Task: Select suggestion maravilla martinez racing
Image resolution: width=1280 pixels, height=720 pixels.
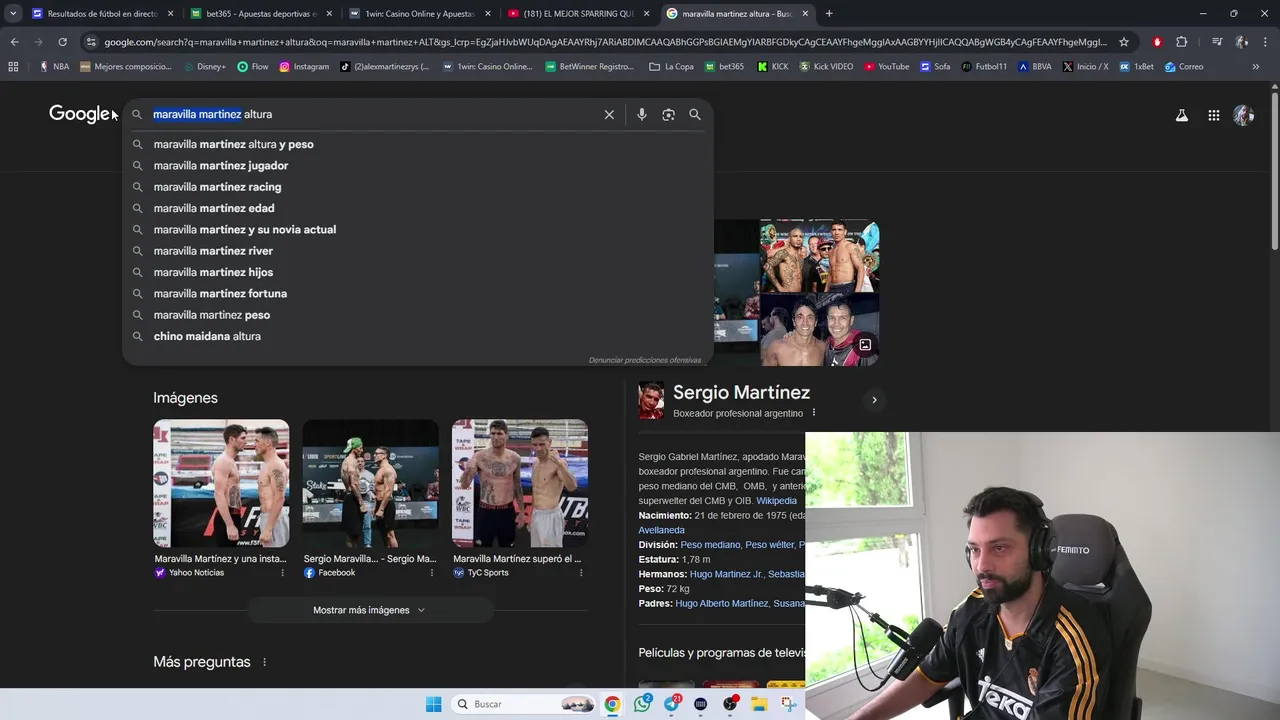Action: [418, 187]
